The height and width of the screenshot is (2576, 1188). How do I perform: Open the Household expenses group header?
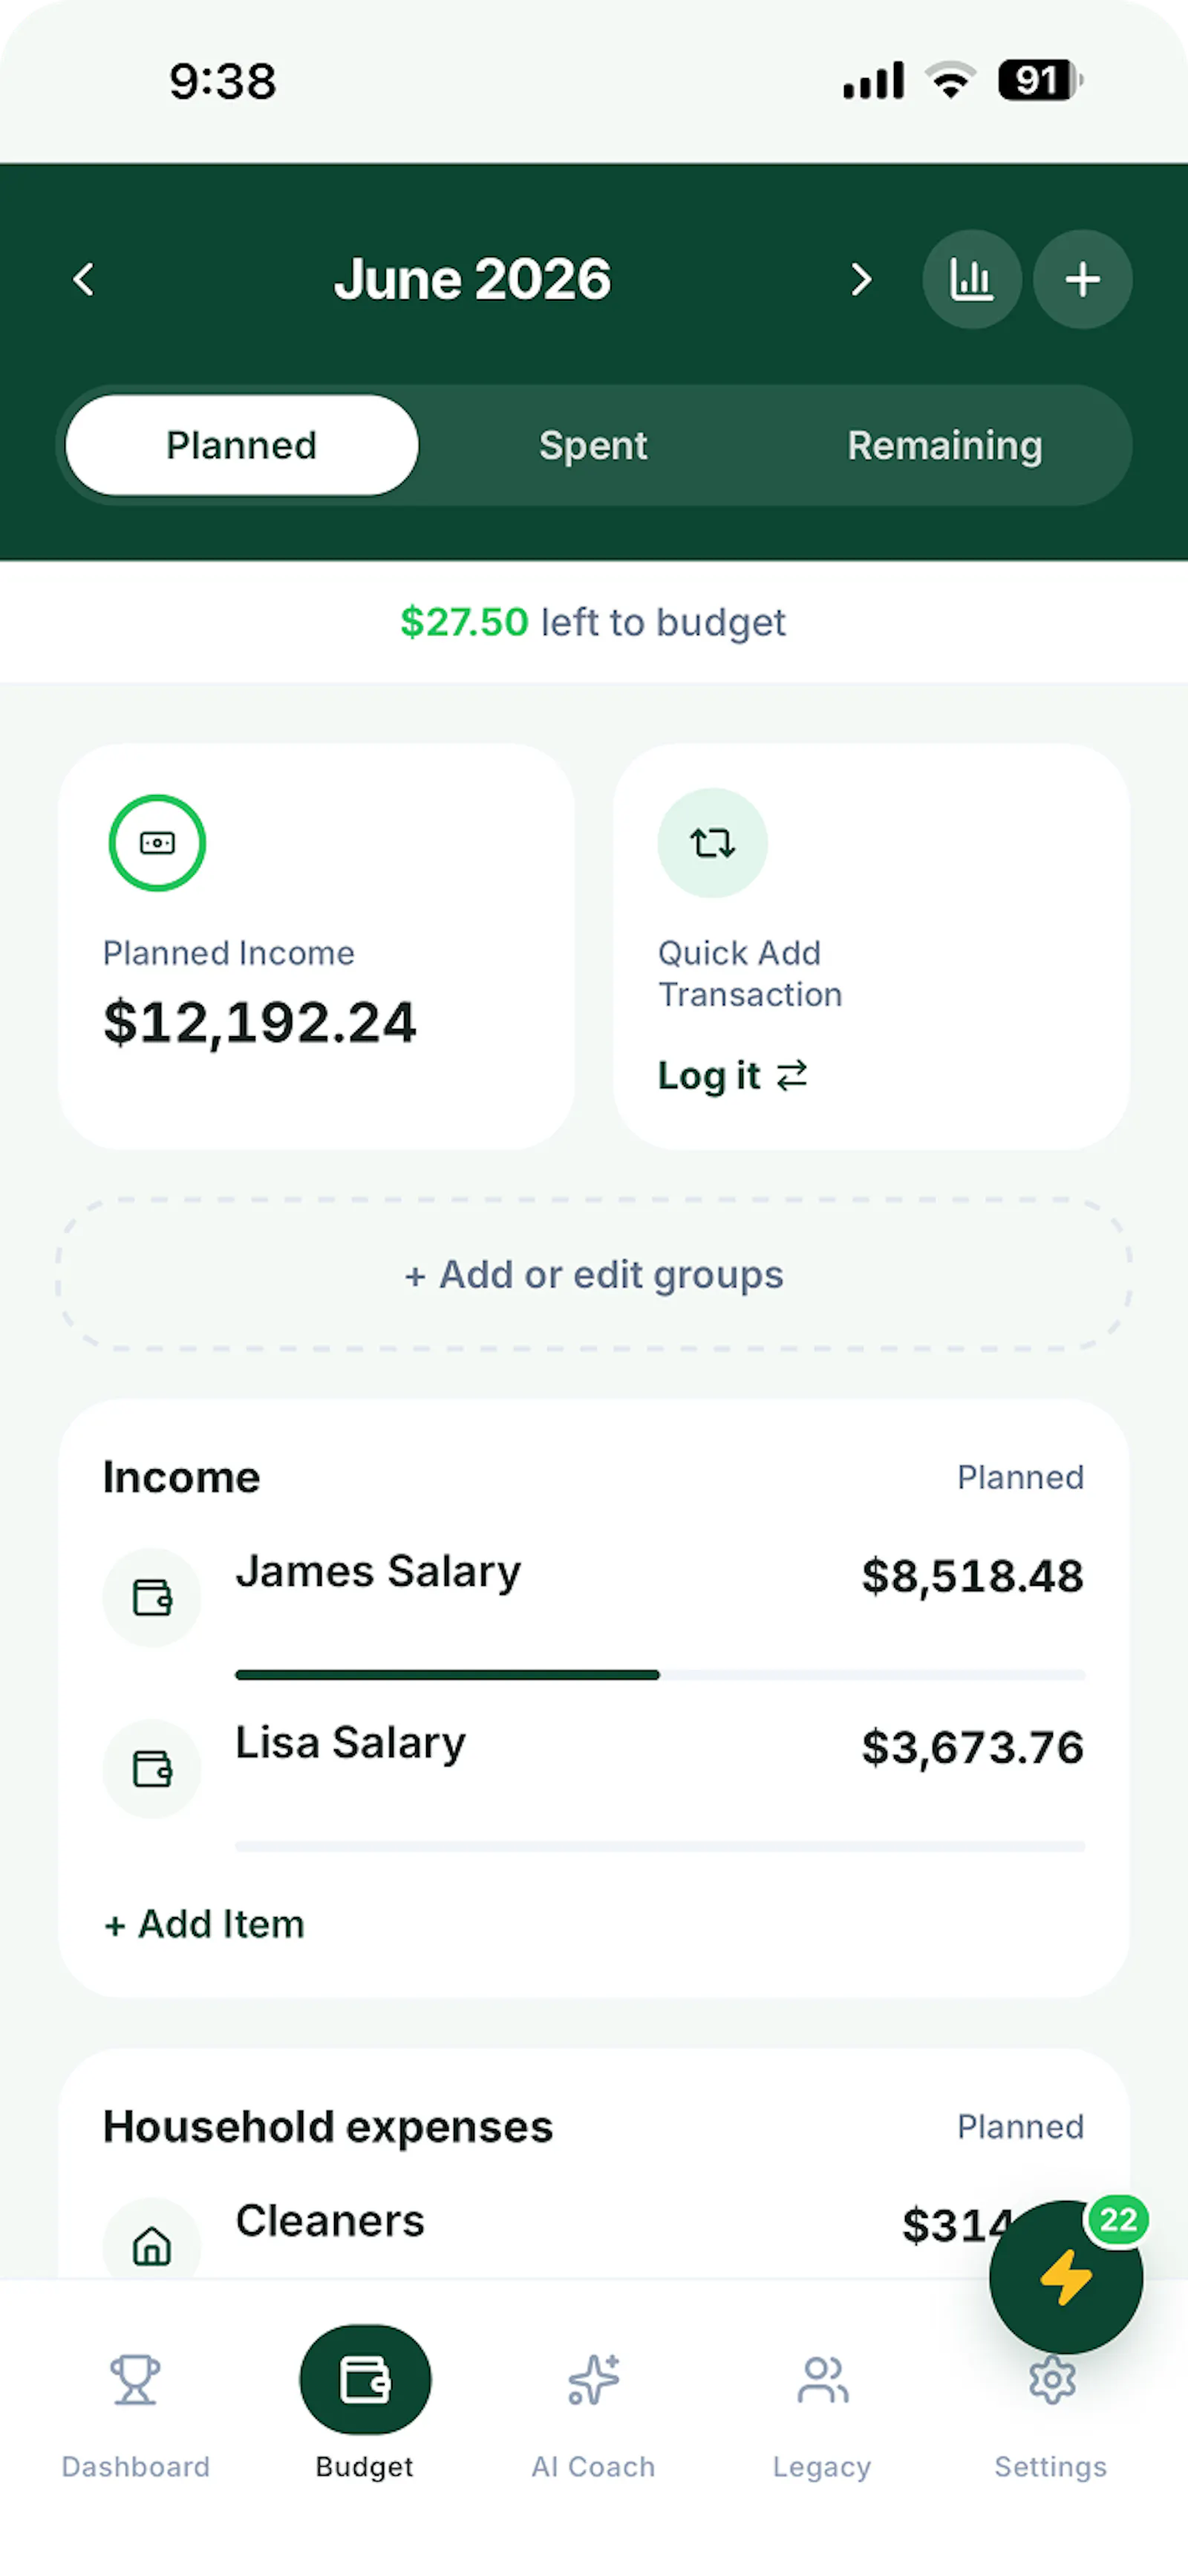[328, 2126]
